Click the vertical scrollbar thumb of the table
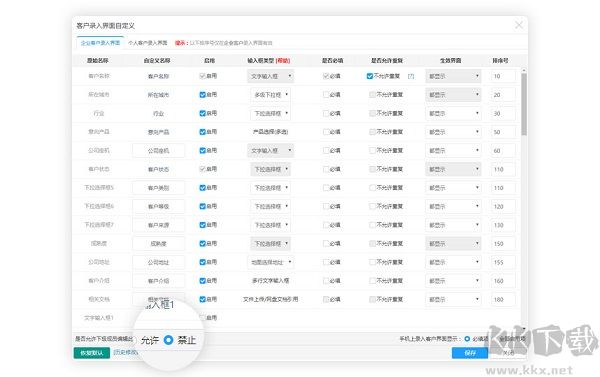The height and width of the screenshot is (377, 600). coord(524,103)
